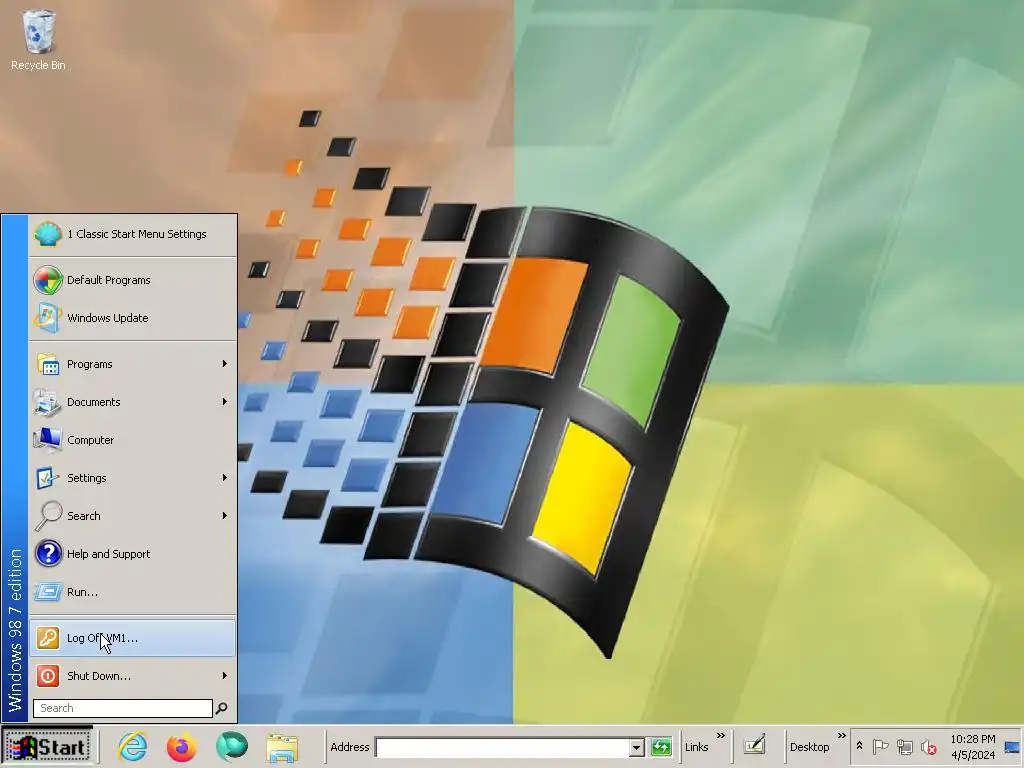Open 1 Classic Start Menu Settings
This screenshot has height=768, width=1024.
coord(133,234)
